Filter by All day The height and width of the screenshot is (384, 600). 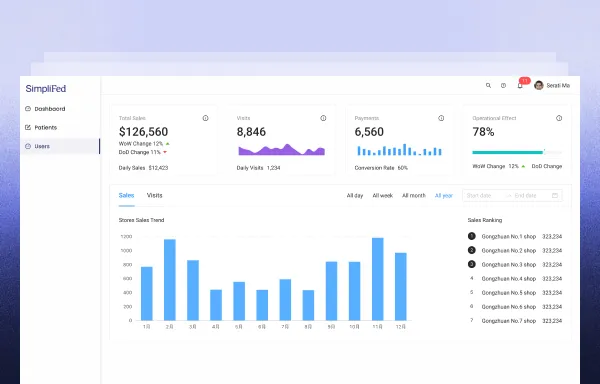point(355,195)
